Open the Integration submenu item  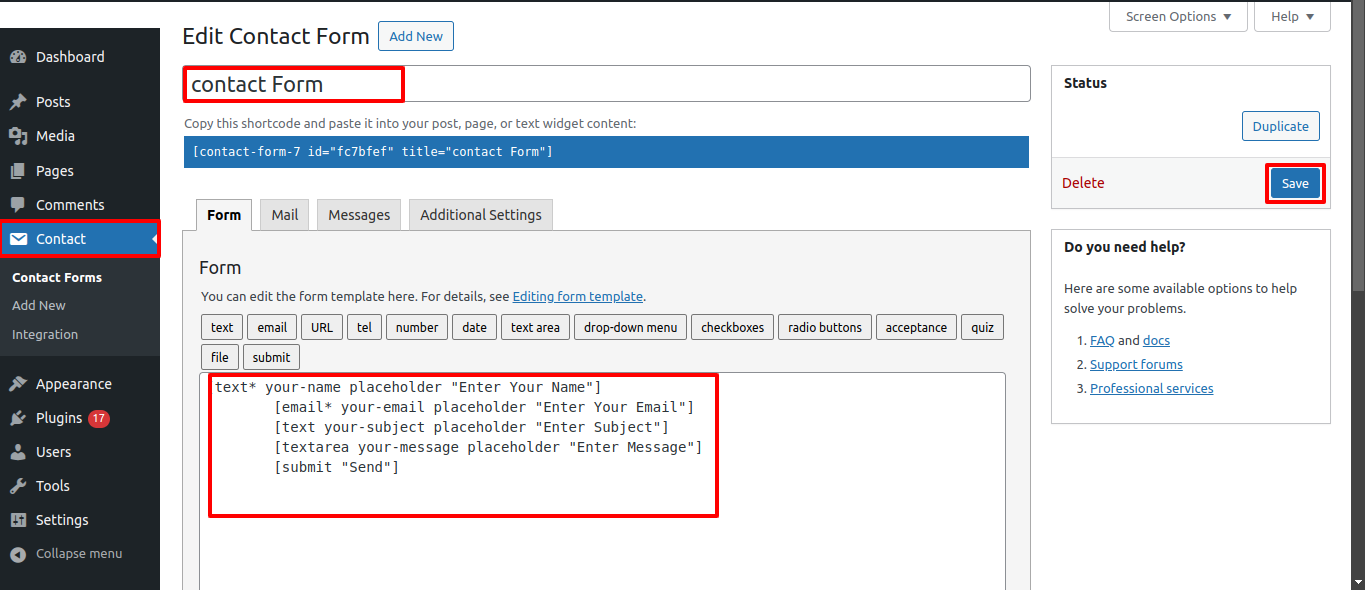[x=45, y=335]
